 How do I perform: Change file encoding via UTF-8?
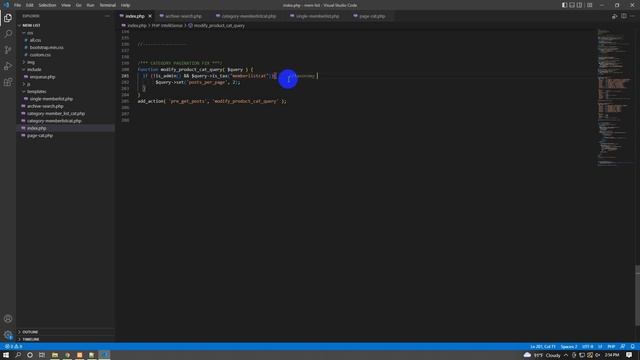point(588,347)
